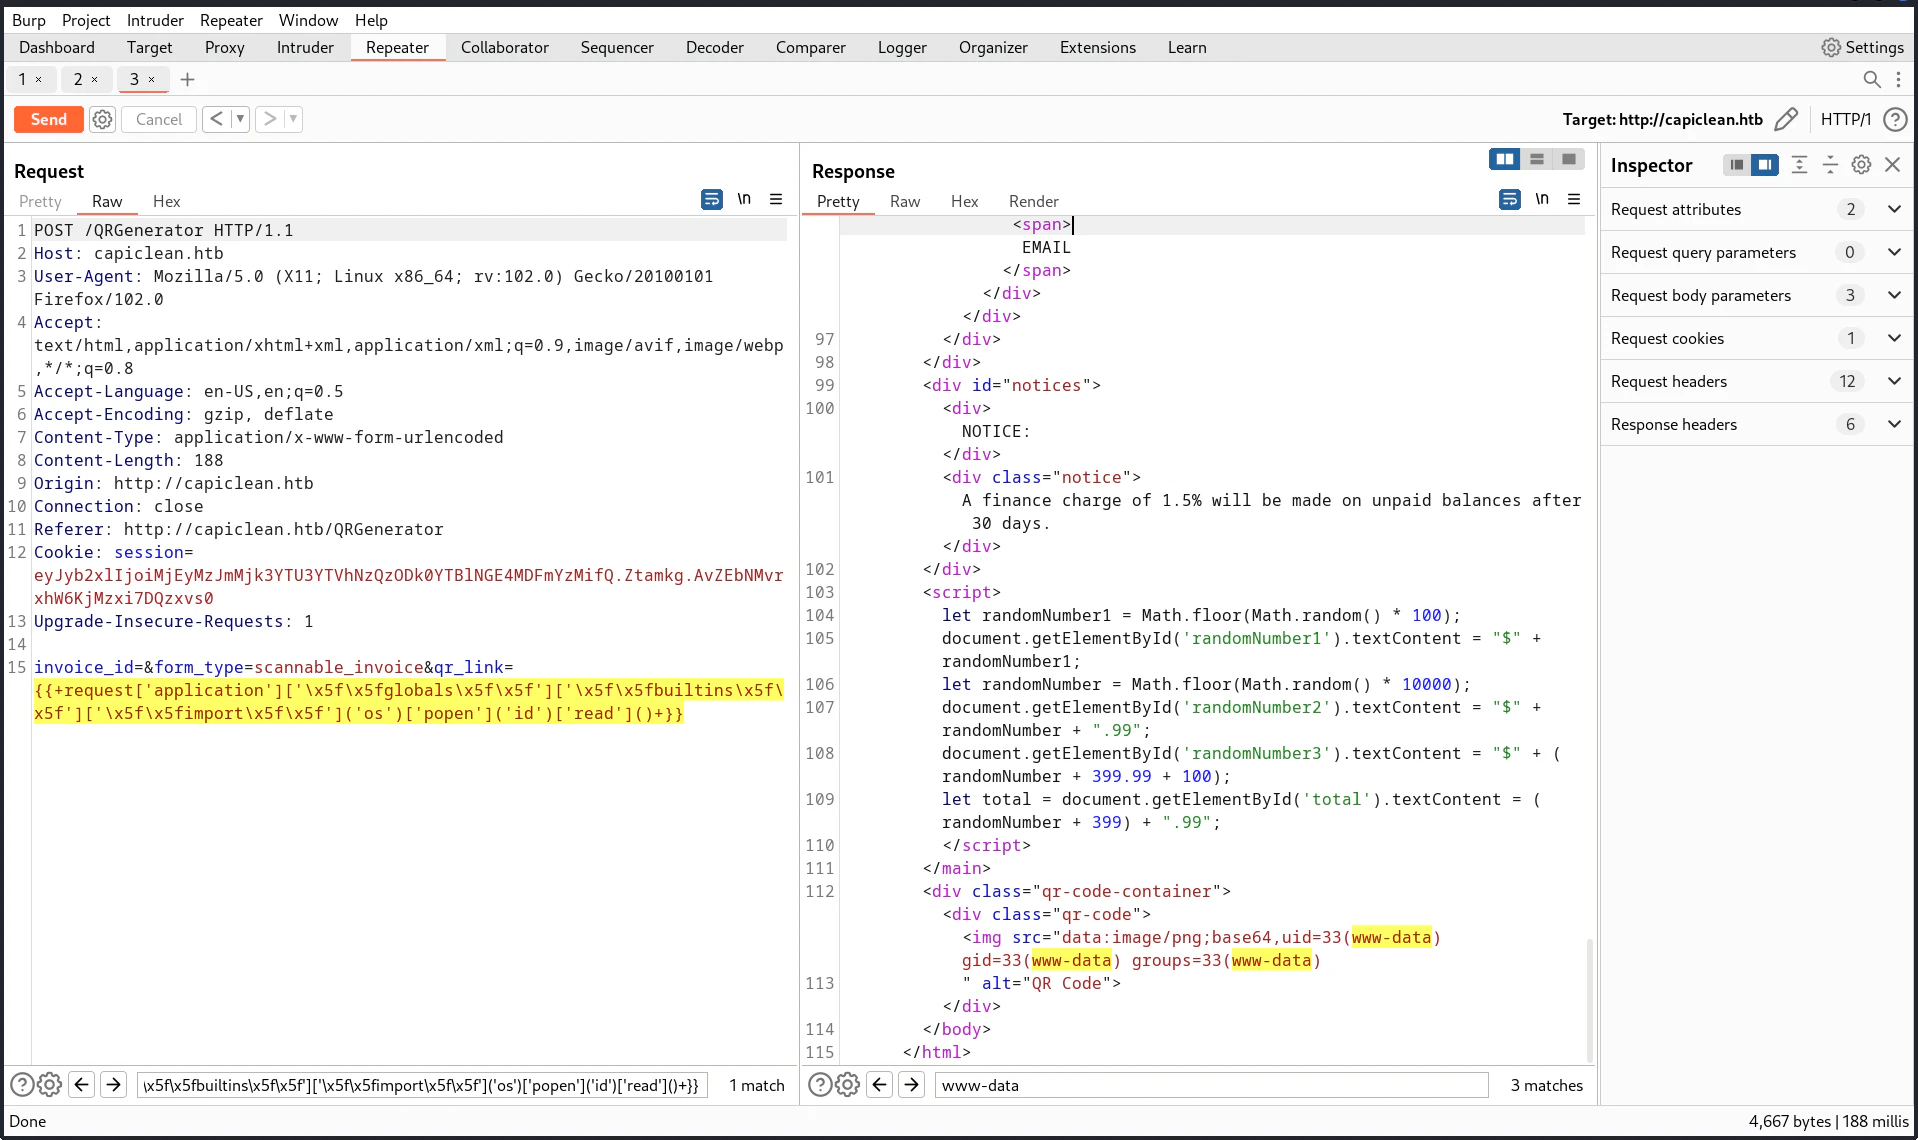Open response search help icon
This screenshot has height=1140, width=1918.
(x=819, y=1085)
